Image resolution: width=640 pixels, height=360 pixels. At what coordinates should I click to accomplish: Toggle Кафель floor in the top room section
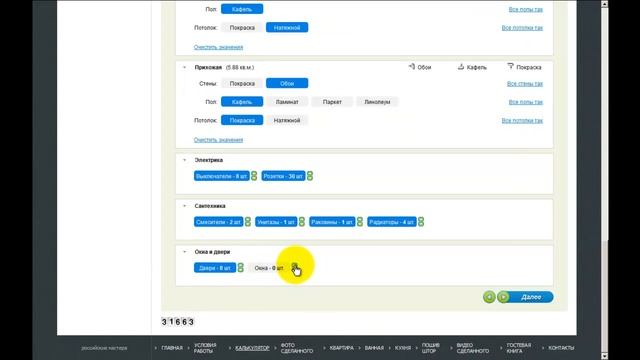[242, 9]
